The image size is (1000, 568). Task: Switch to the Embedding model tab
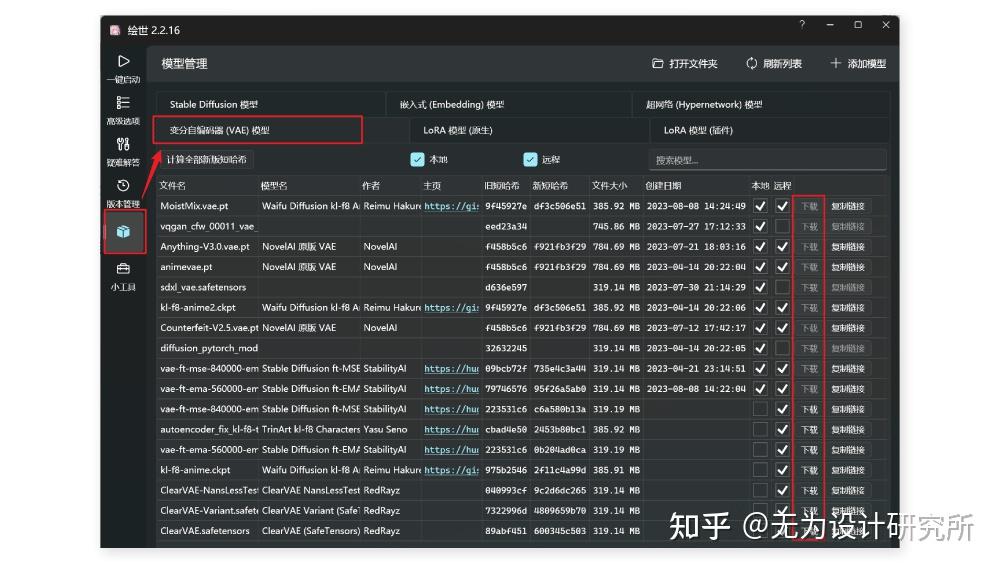(x=509, y=105)
